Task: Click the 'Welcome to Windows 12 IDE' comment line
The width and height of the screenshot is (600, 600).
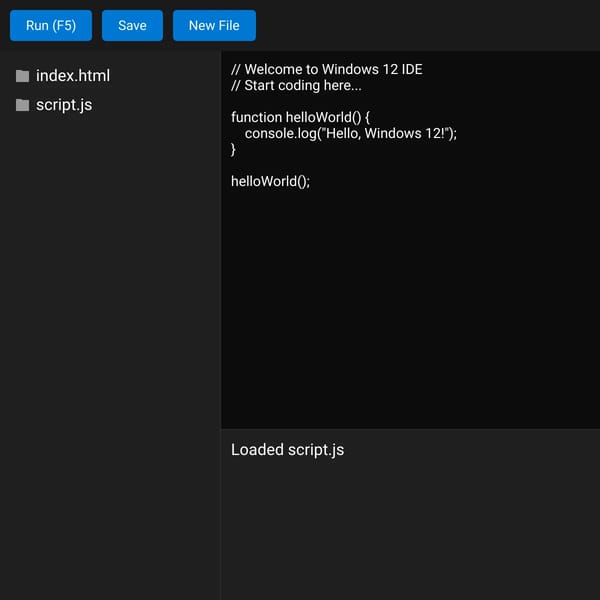Action: [327, 69]
